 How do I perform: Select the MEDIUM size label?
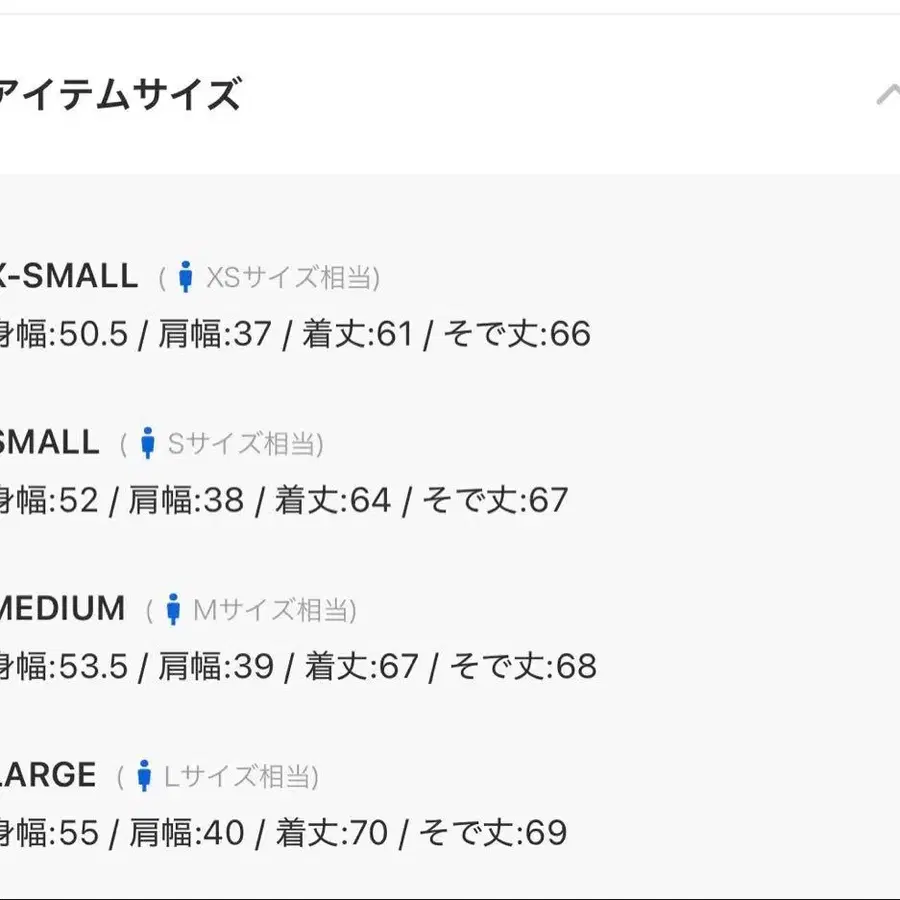[62, 608]
